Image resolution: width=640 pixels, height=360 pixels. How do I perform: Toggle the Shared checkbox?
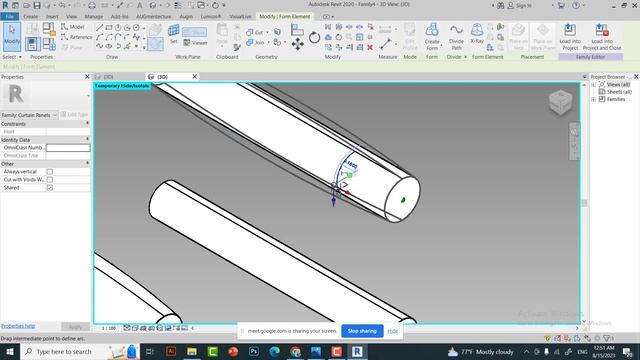pyautogui.click(x=49, y=188)
